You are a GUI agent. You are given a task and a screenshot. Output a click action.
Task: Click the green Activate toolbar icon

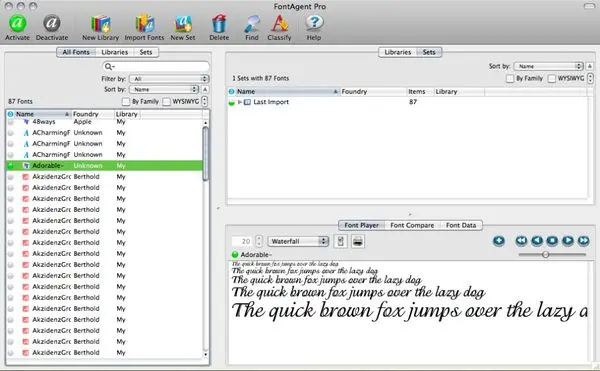(18, 23)
